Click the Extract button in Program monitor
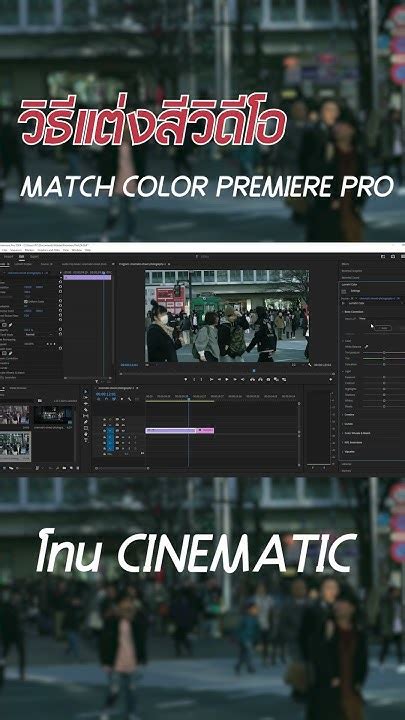The height and width of the screenshot is (720, 405). tap(260, 379)
